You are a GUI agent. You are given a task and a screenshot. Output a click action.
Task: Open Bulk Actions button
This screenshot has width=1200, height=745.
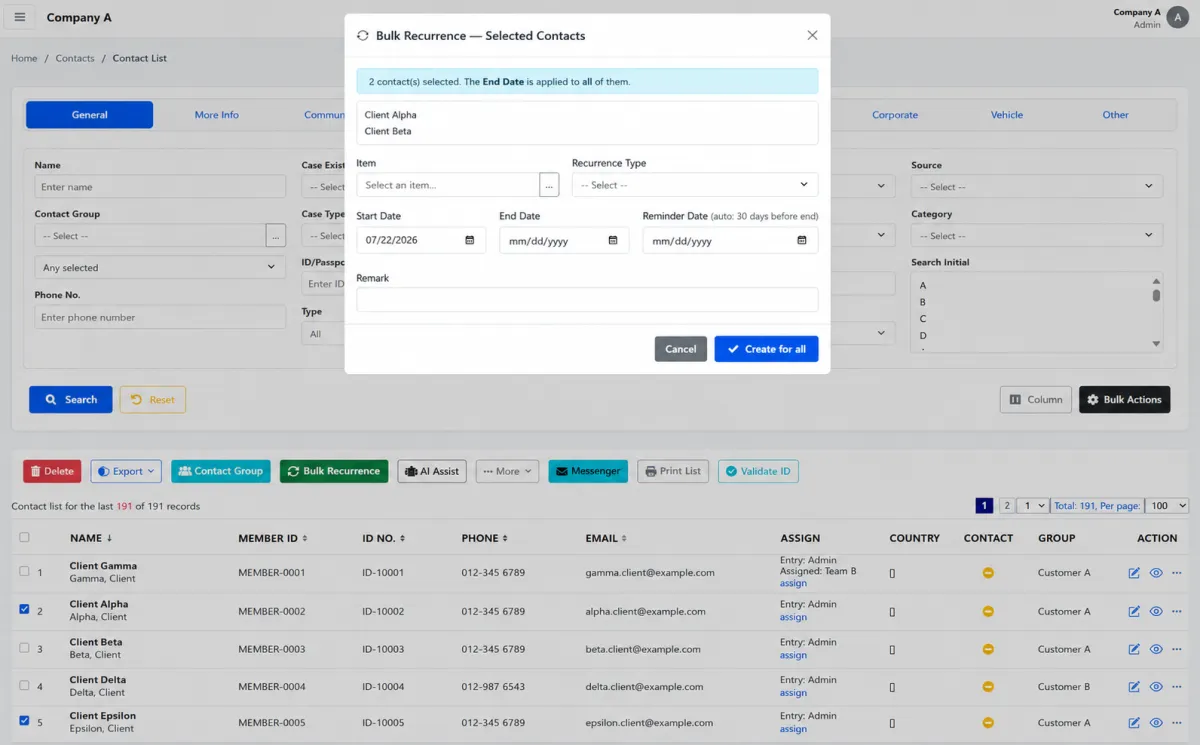[1124, 400]
